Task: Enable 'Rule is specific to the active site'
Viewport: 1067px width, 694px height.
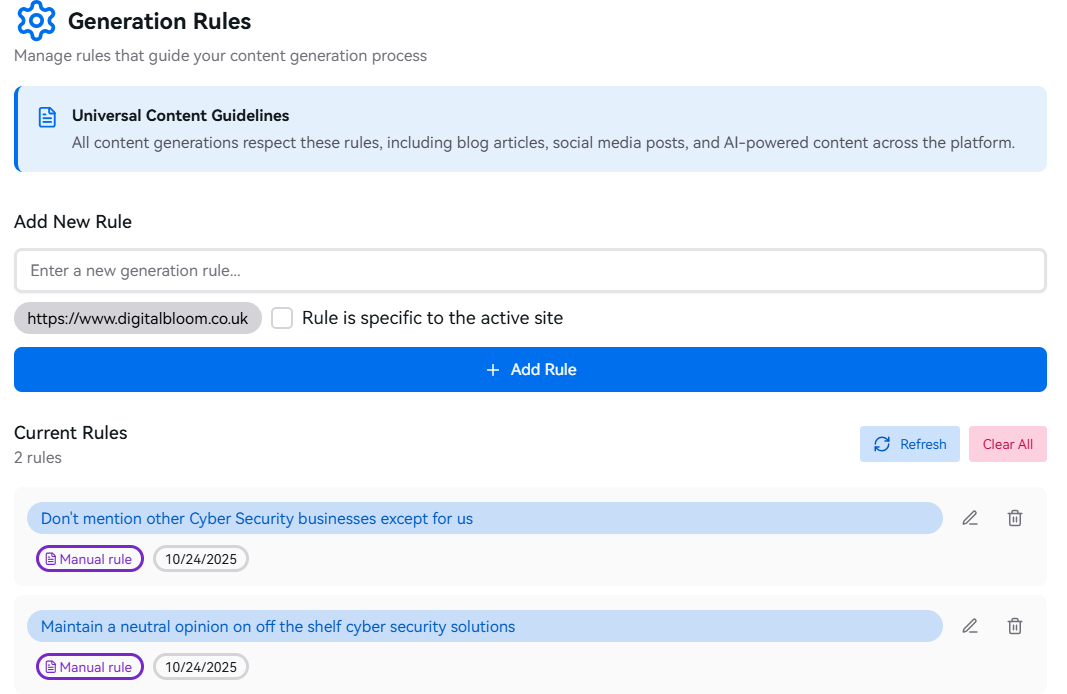Action: (283, 318)
